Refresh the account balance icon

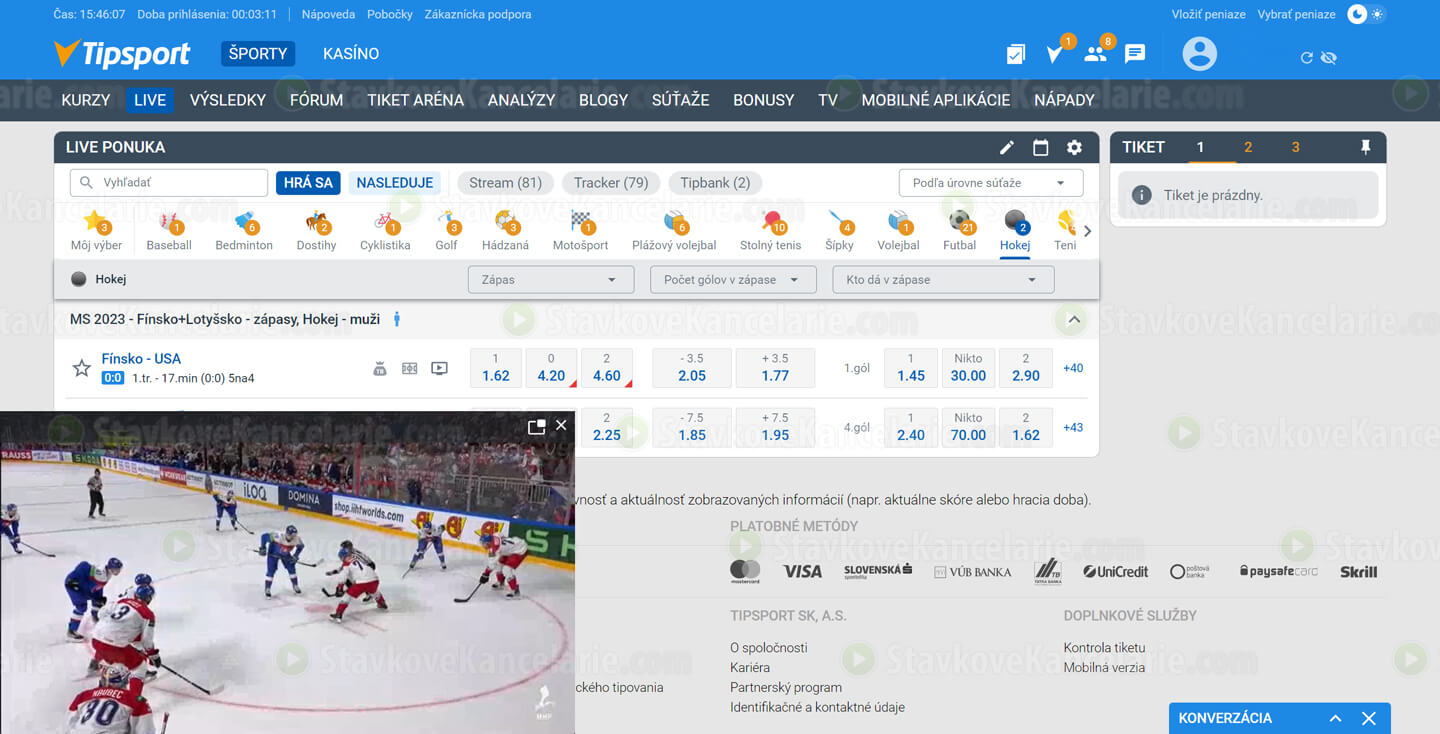coord(1306,58)
